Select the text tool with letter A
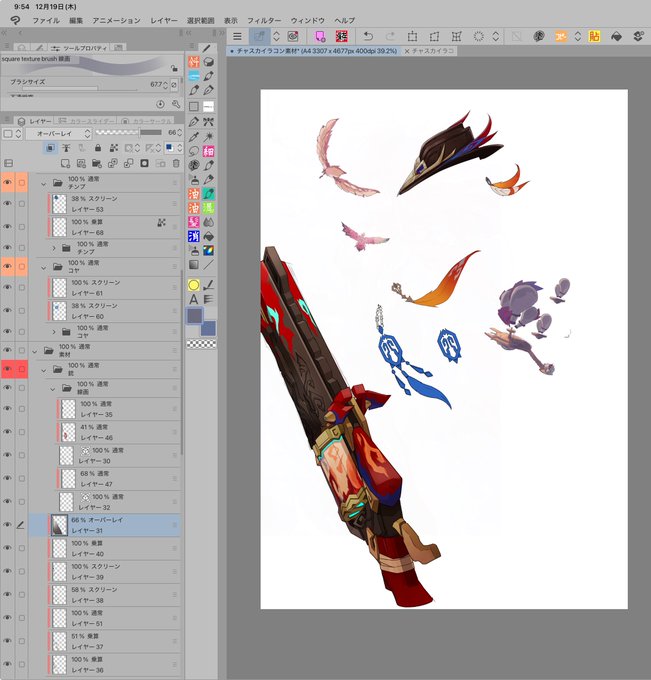The image size is (651, 680). pyautogui.click(x=194, y=299)
